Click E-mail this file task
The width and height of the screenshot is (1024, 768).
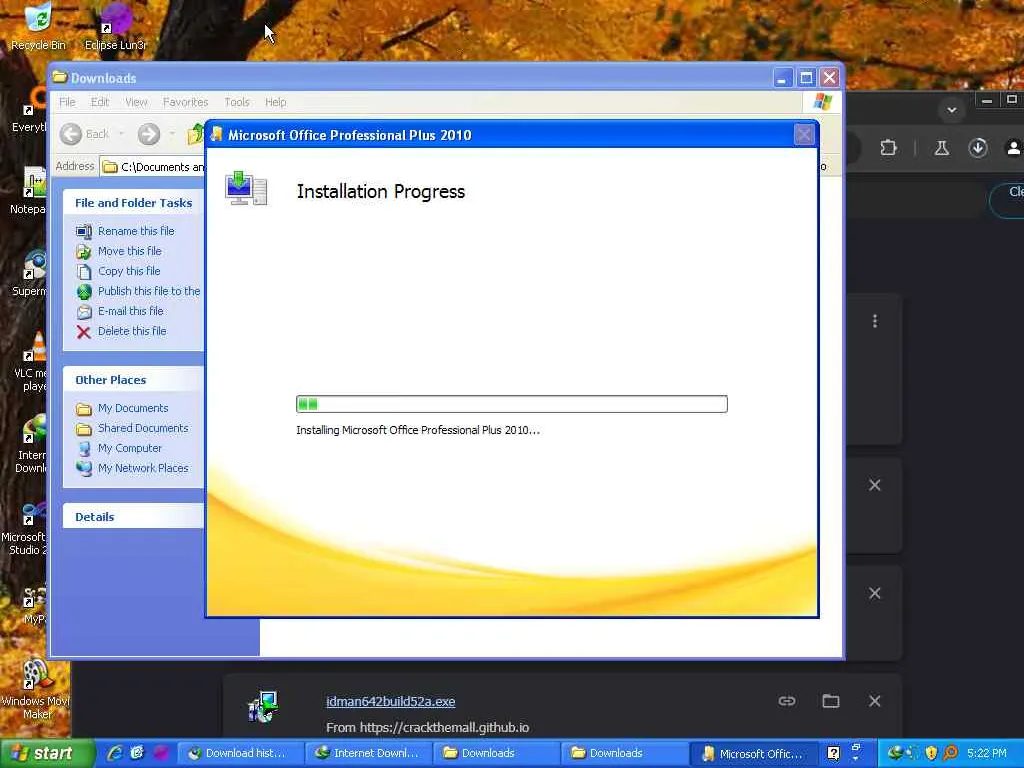[x=131, y=312]
